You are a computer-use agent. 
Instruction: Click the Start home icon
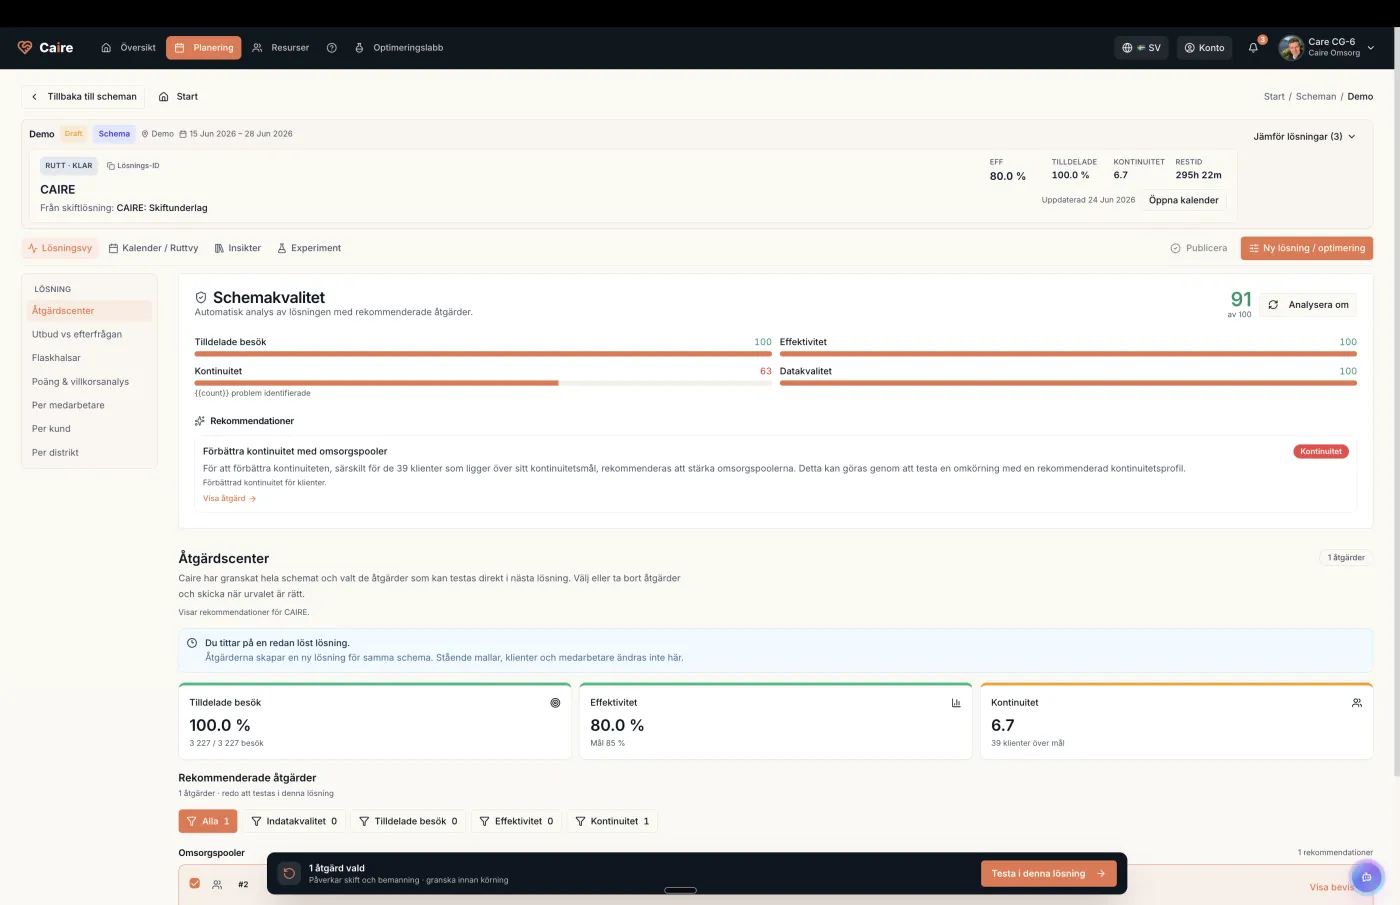click(x=164, y=97)
